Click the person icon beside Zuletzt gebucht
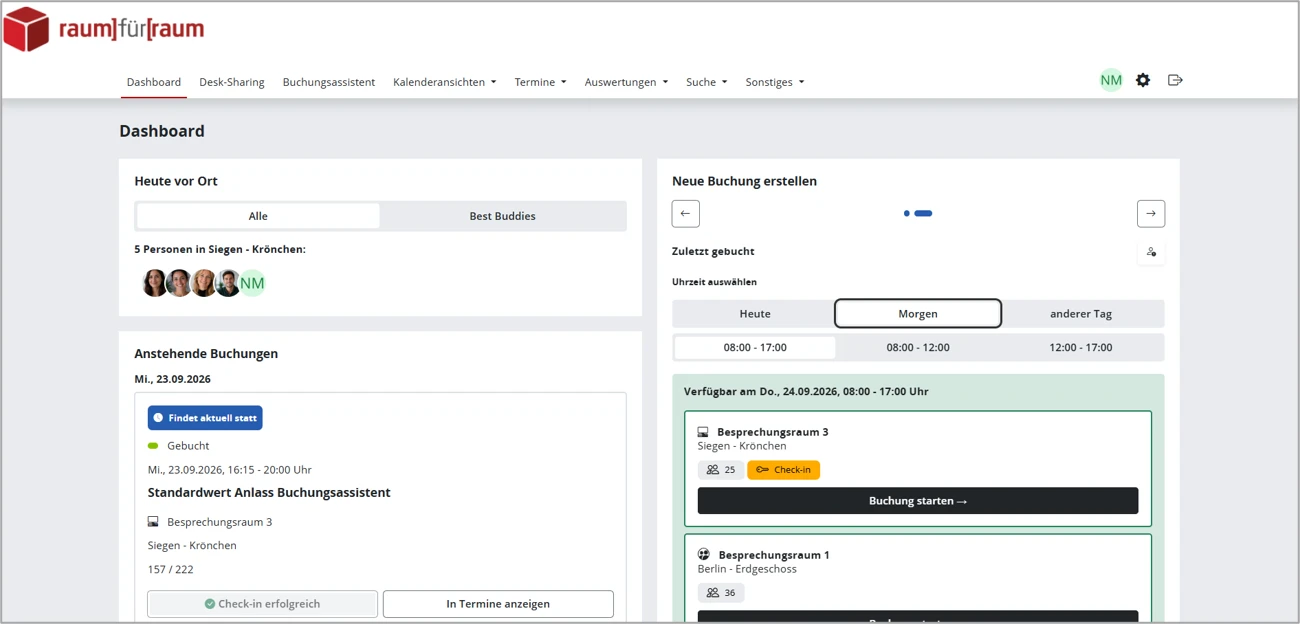1300x624 pixels. click(x=1151, y=252)
